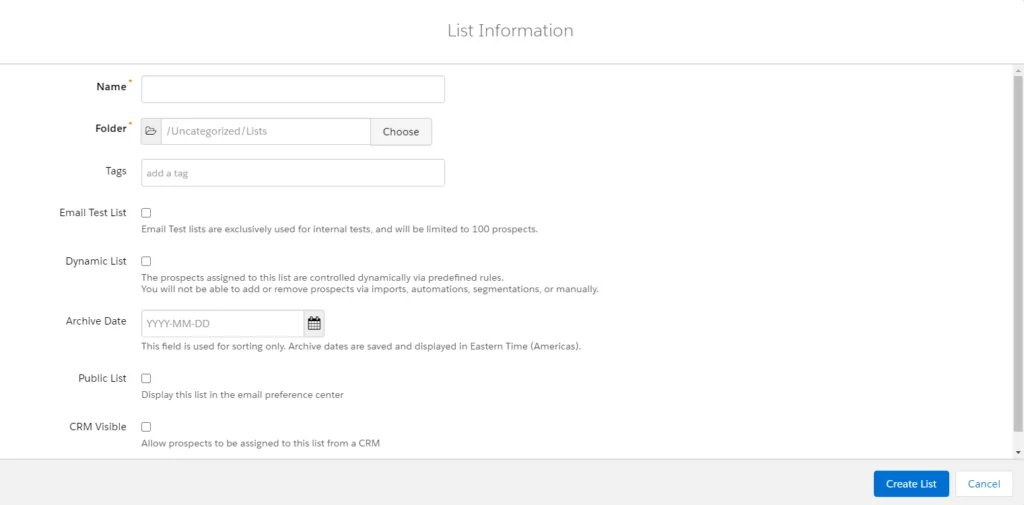Click text 'Display this list in the email preference center'
This screenshot has width=1024, height=505.
pos(242,395)
